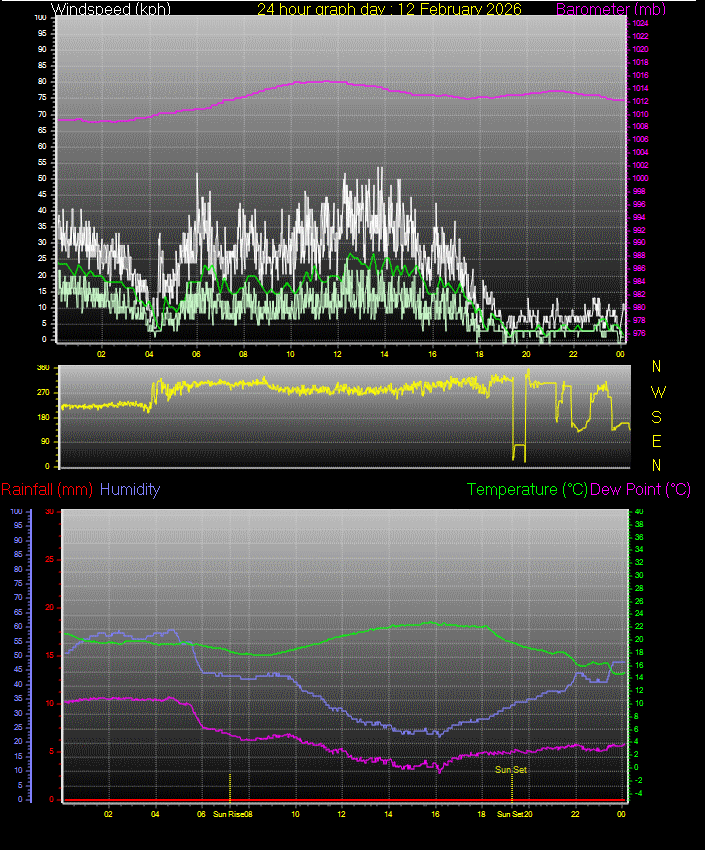Click the red 25 value on rainfall axis
This screenshot has width=705, height=850.
pos(49,559)
